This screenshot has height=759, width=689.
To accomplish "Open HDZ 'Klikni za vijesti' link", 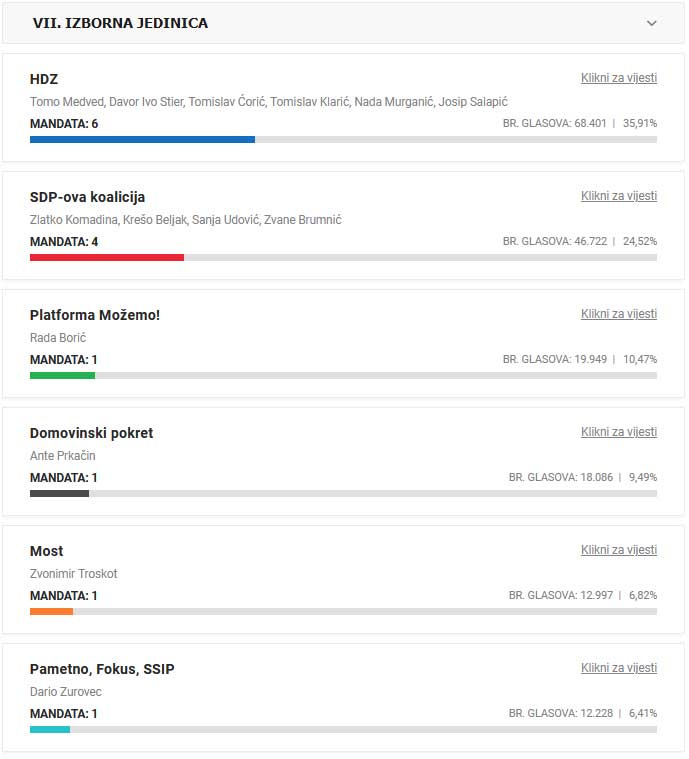I will (618, 78).
